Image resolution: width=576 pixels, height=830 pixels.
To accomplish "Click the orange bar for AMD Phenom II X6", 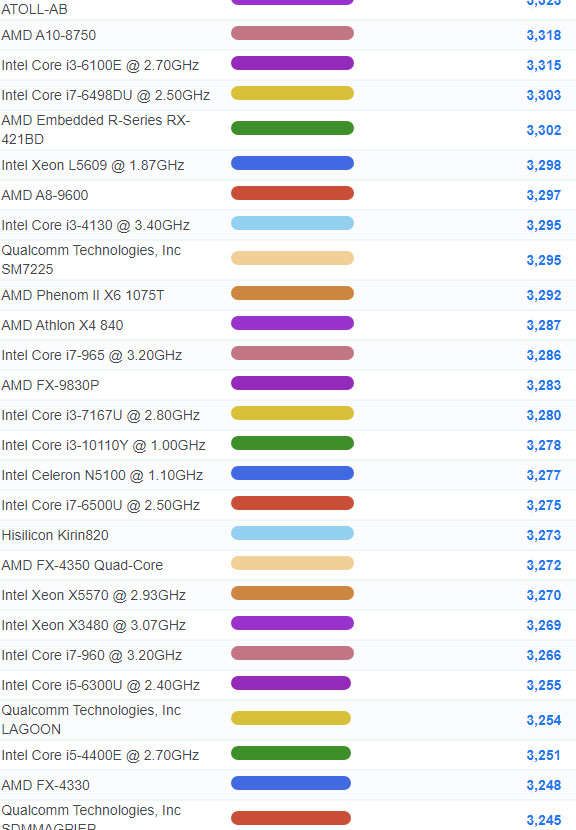I will point(292,293).
